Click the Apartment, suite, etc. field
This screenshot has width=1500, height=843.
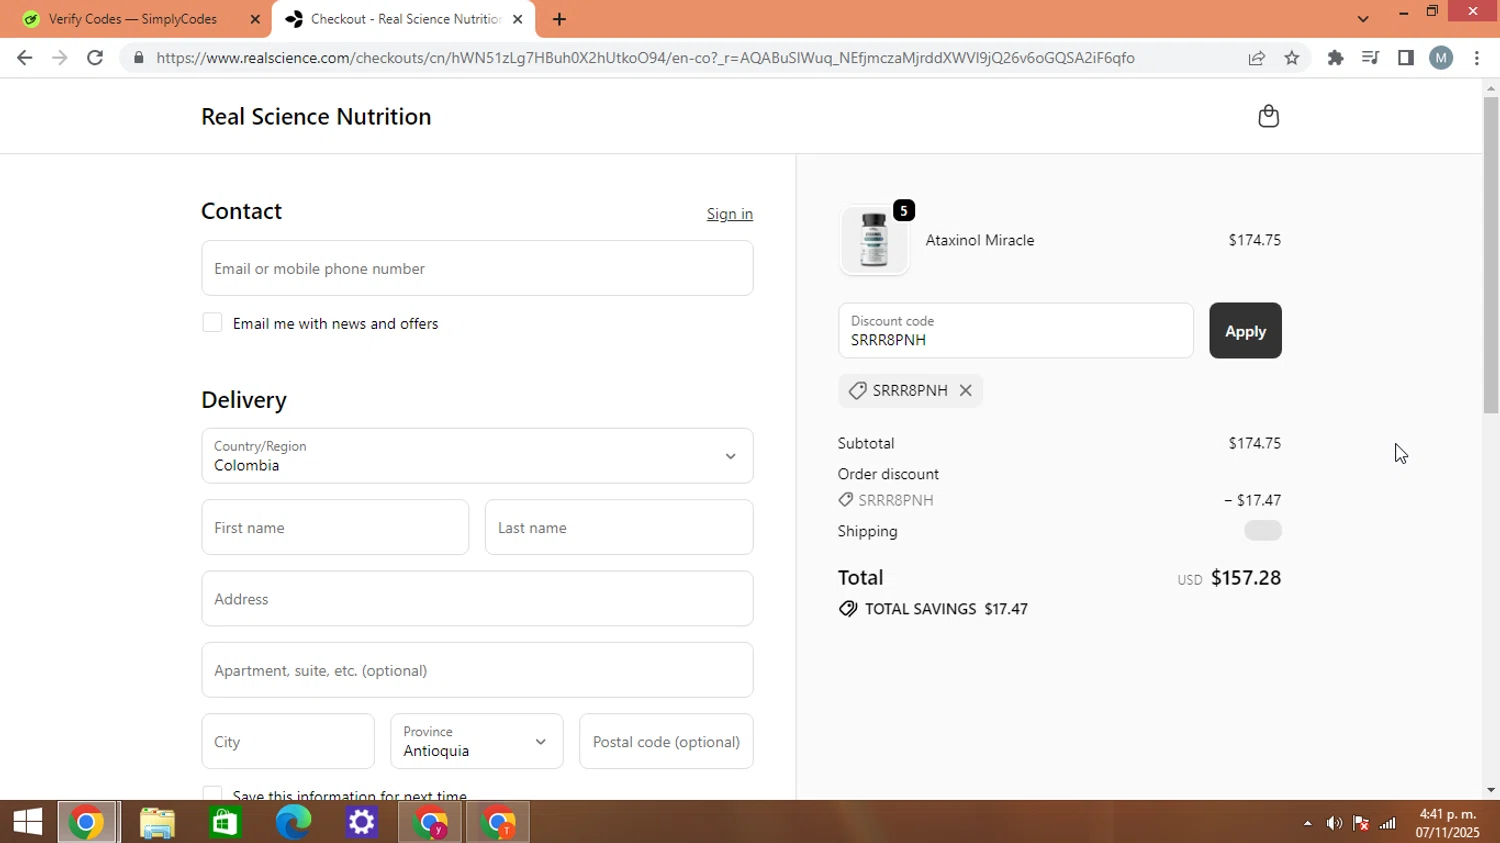[x=477, y=670]
